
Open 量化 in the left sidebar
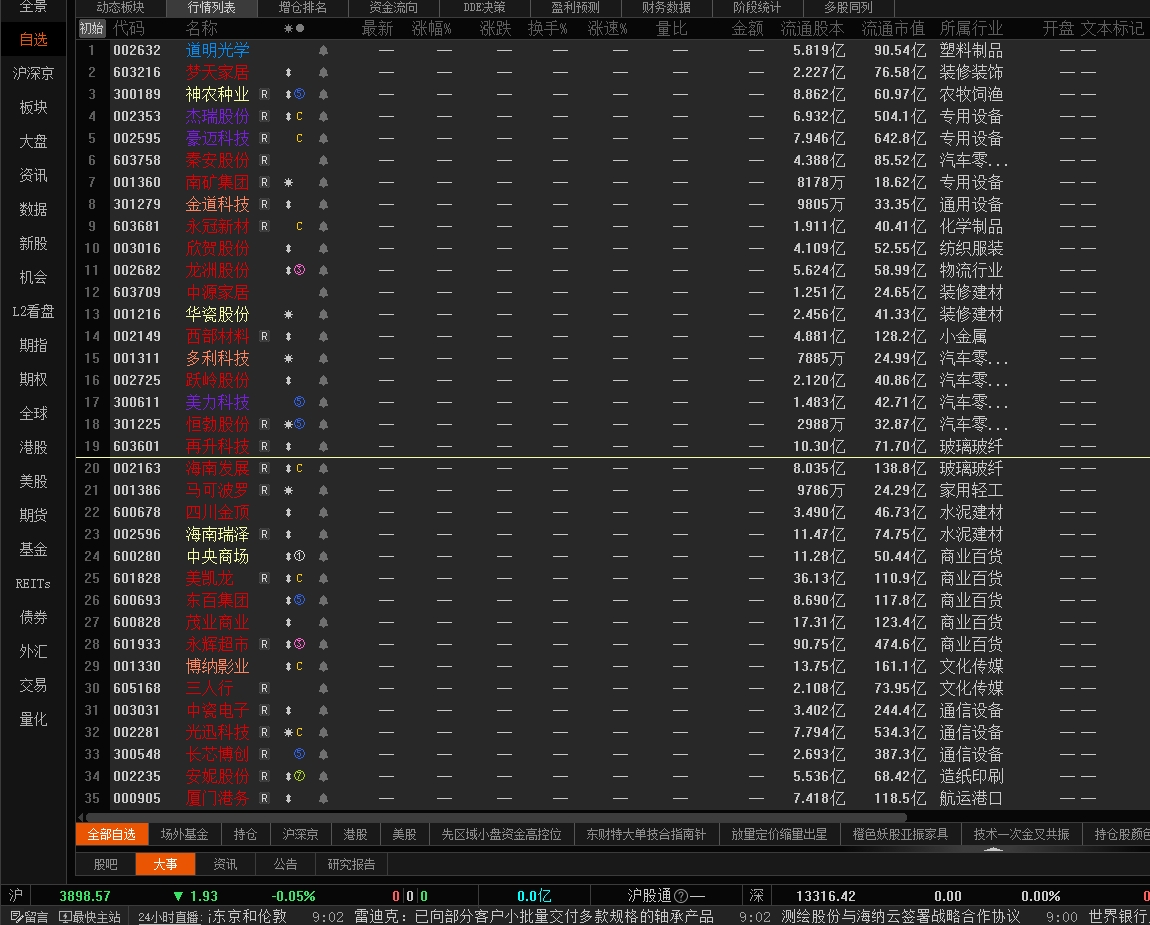tap(34, 720)
